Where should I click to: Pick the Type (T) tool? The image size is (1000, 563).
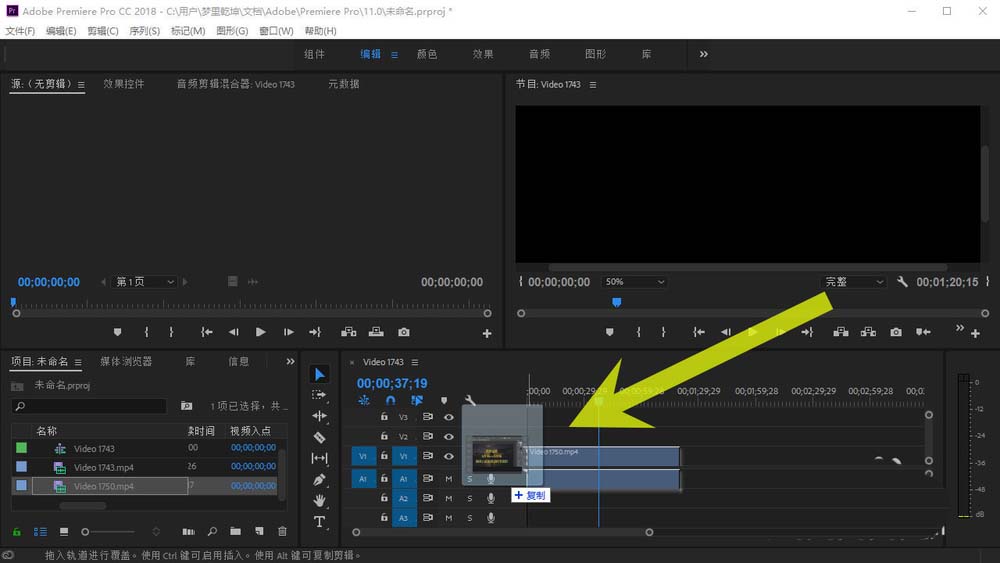tap(320, 522)
